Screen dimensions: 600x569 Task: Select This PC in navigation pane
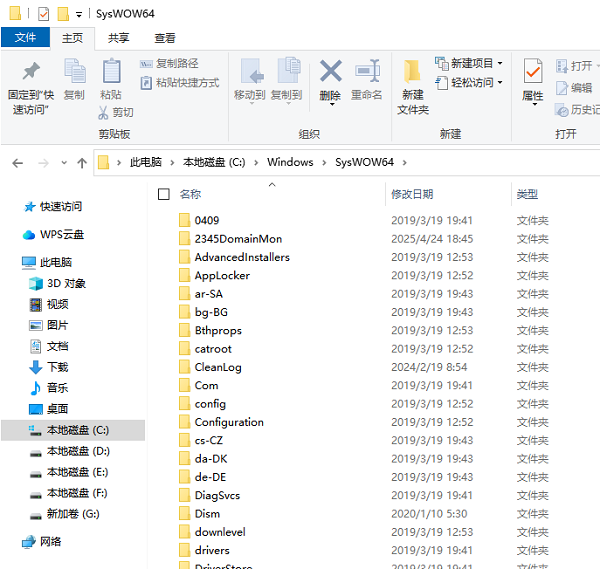tap(47, 262)
